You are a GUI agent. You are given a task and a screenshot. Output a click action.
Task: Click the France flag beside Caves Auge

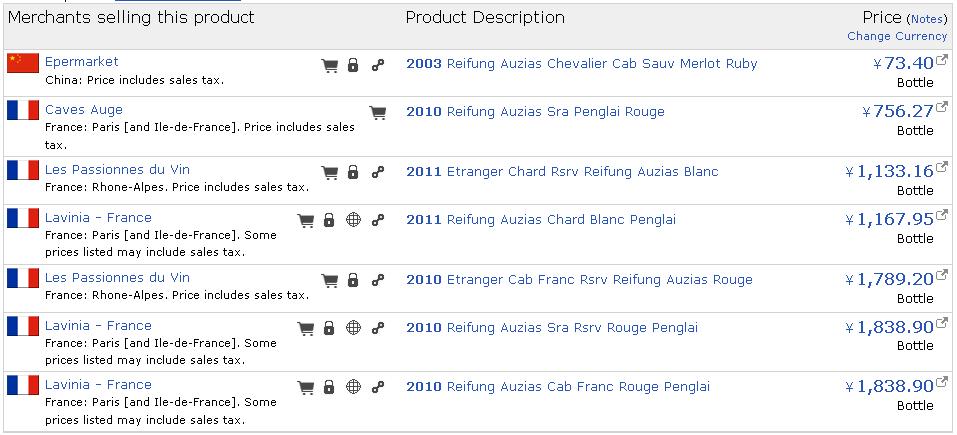(22, 110)
